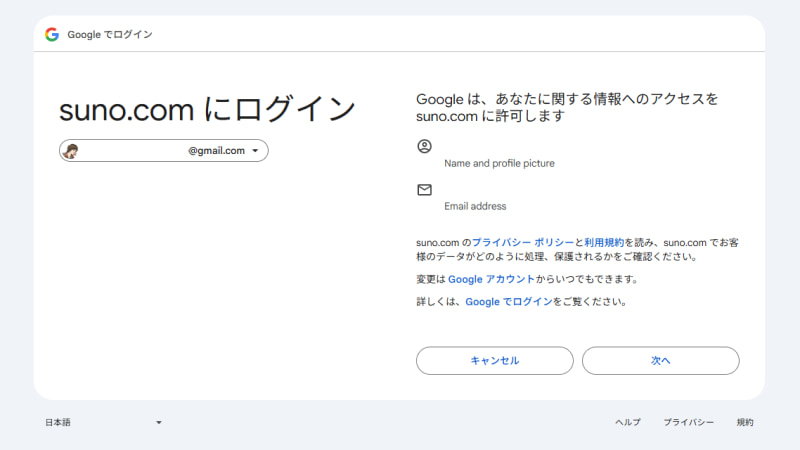Click the arrow beside the 日本語 language selector
Image resolution: width=800 pixels, height=450 pixels.
point(158,422)
